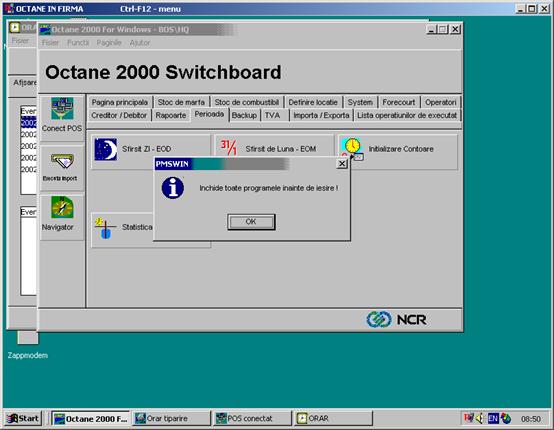Close the Octane 2000 For Windows window
This screenshot has width=554, height=430.
455,29
